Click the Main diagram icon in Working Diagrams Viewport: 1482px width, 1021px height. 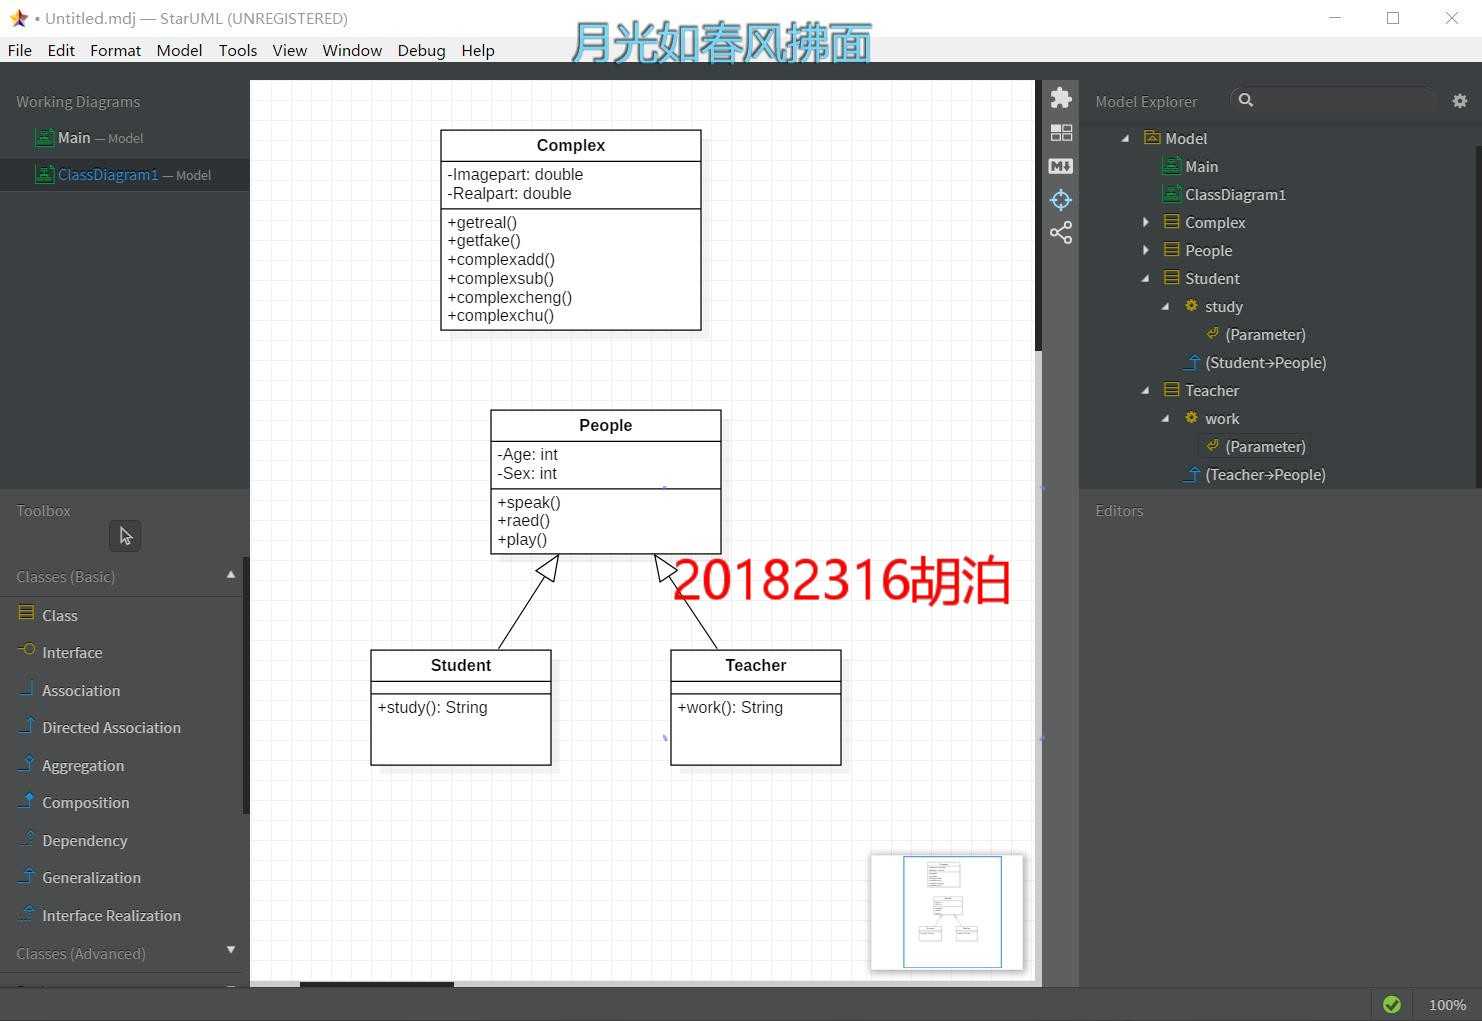click(44, 138)
